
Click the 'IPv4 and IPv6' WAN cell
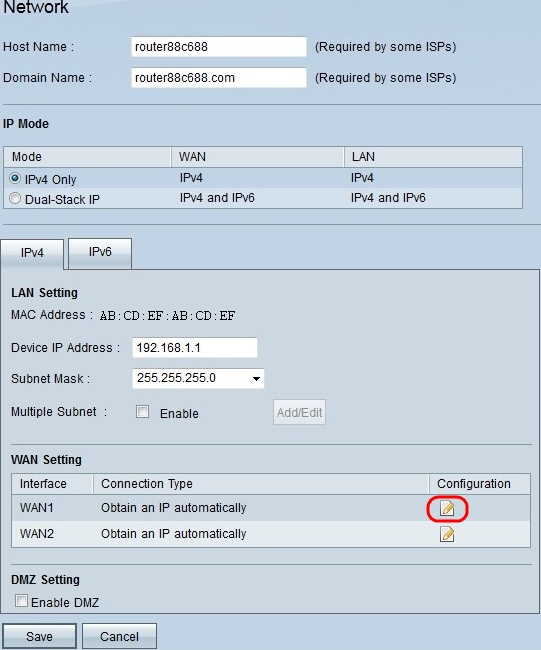click(x=217, y=198)
